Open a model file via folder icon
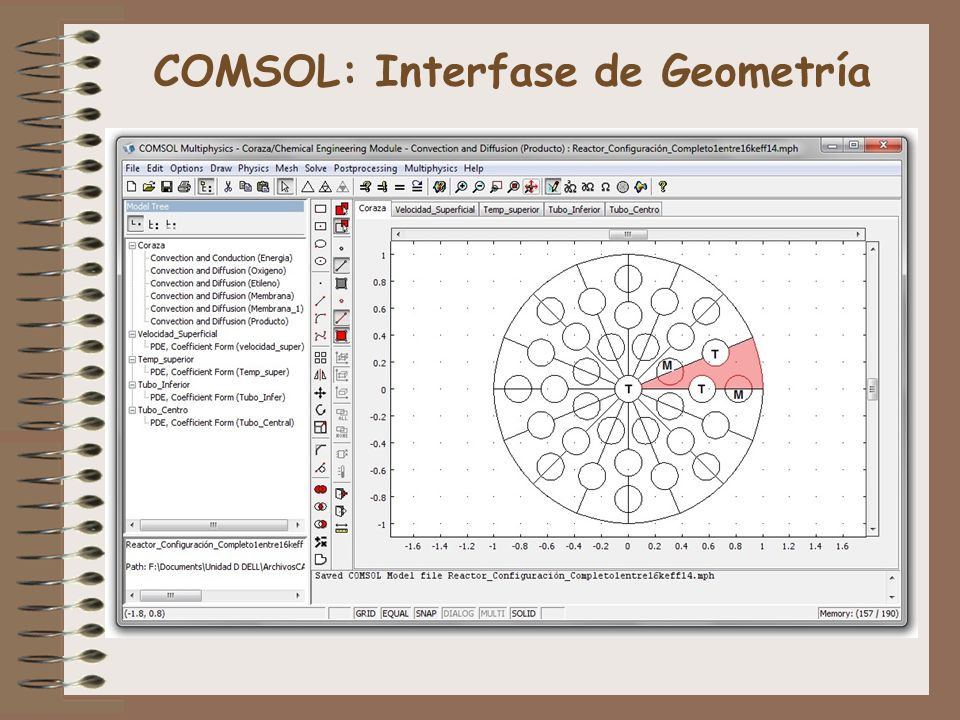 coord(149,187)
